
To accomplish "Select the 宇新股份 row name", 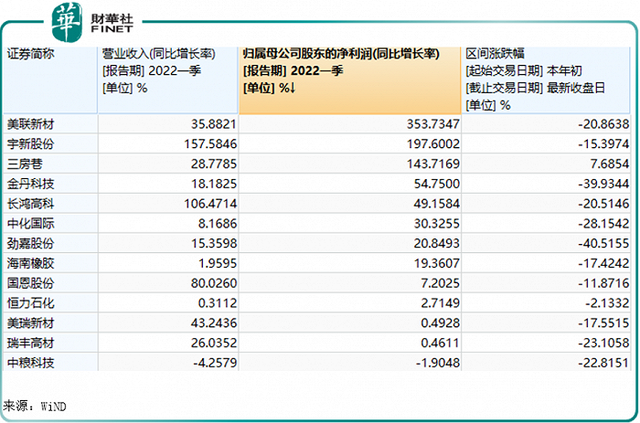I will [x=31, y=144].
